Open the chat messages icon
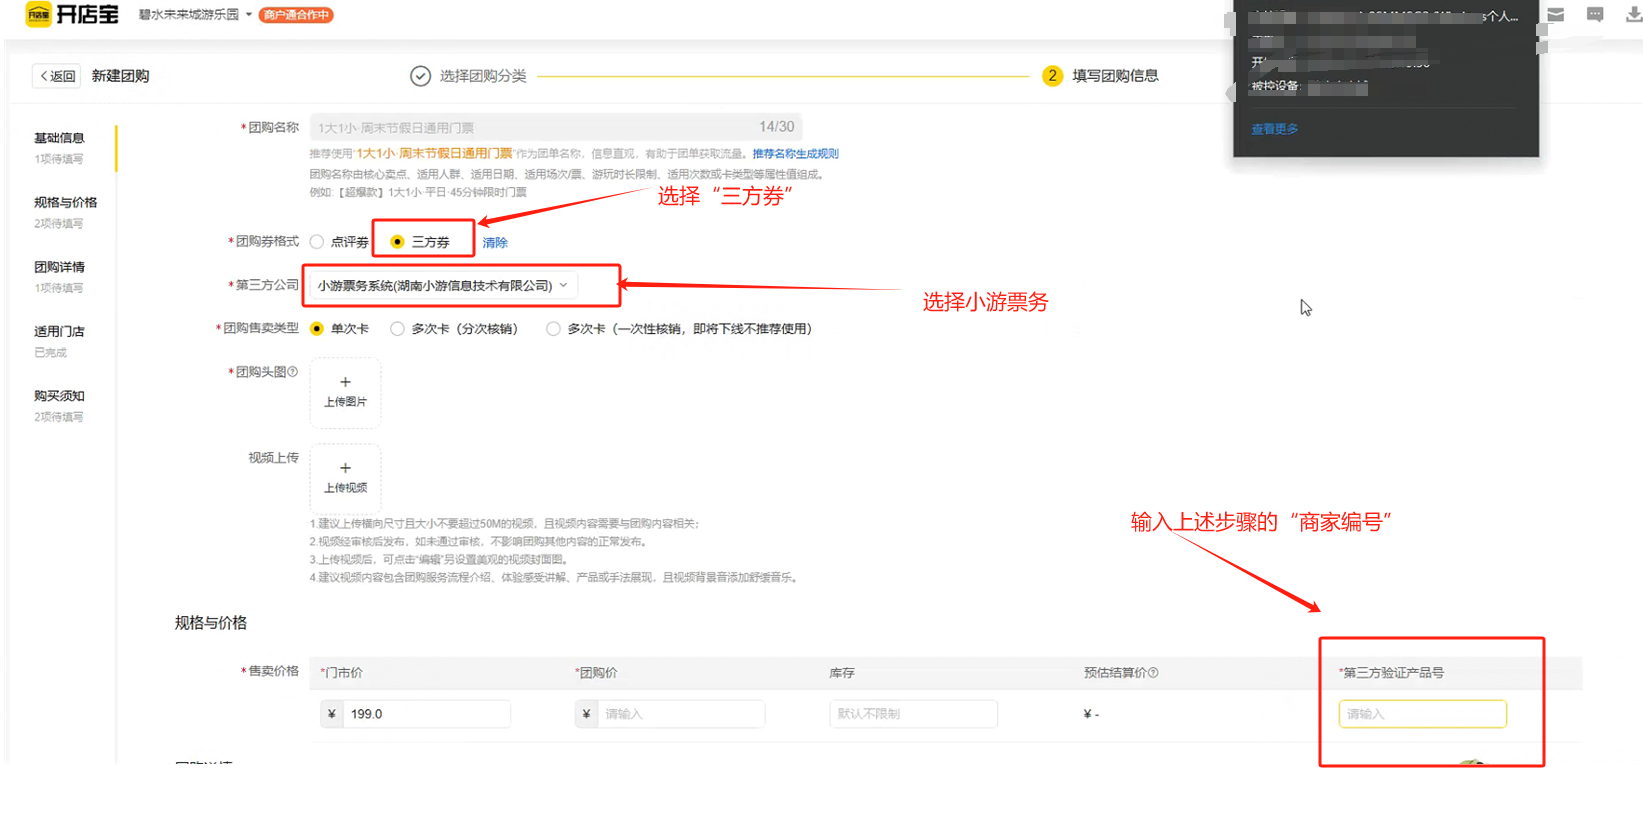This screenshot has width=1643, height=816. [1595, 14]
